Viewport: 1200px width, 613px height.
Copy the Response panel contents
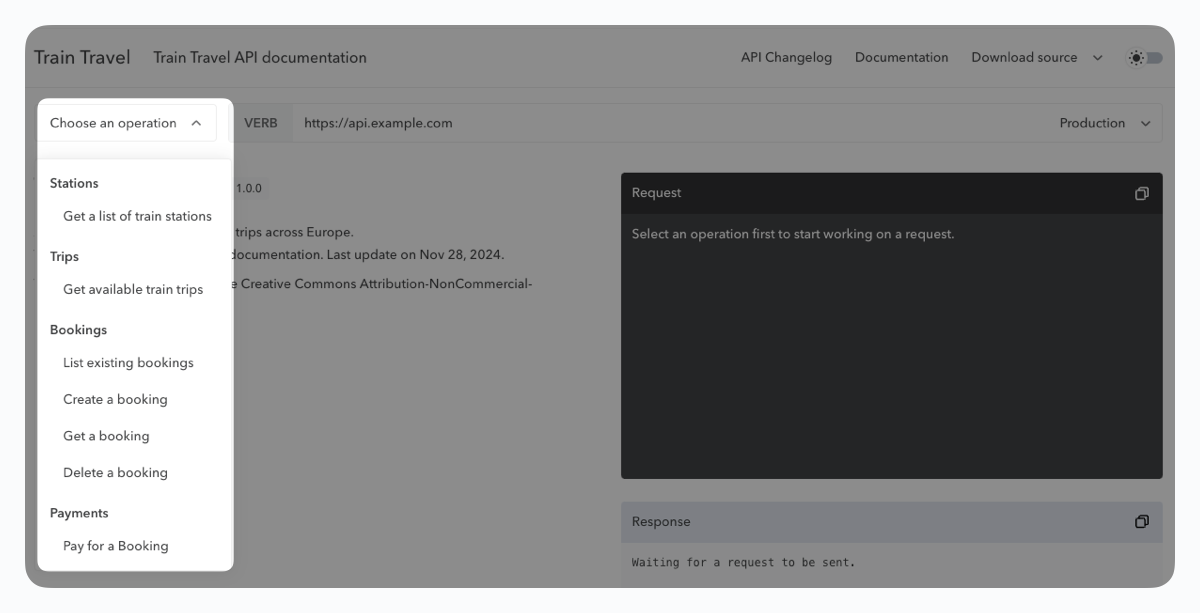pyautogui.click(x=1141, y=521)
